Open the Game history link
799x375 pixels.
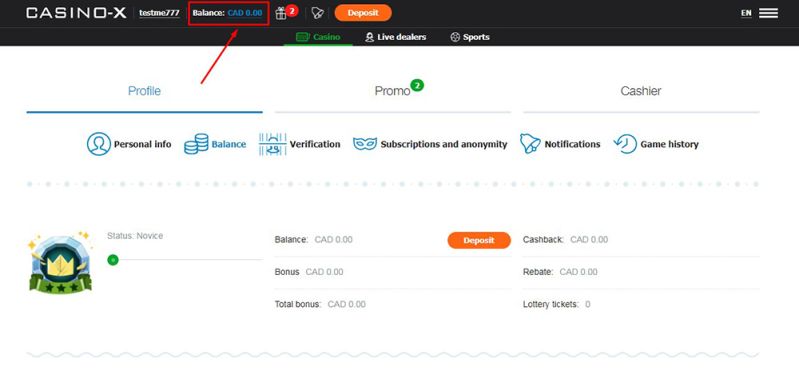click(x=669, y=144)
